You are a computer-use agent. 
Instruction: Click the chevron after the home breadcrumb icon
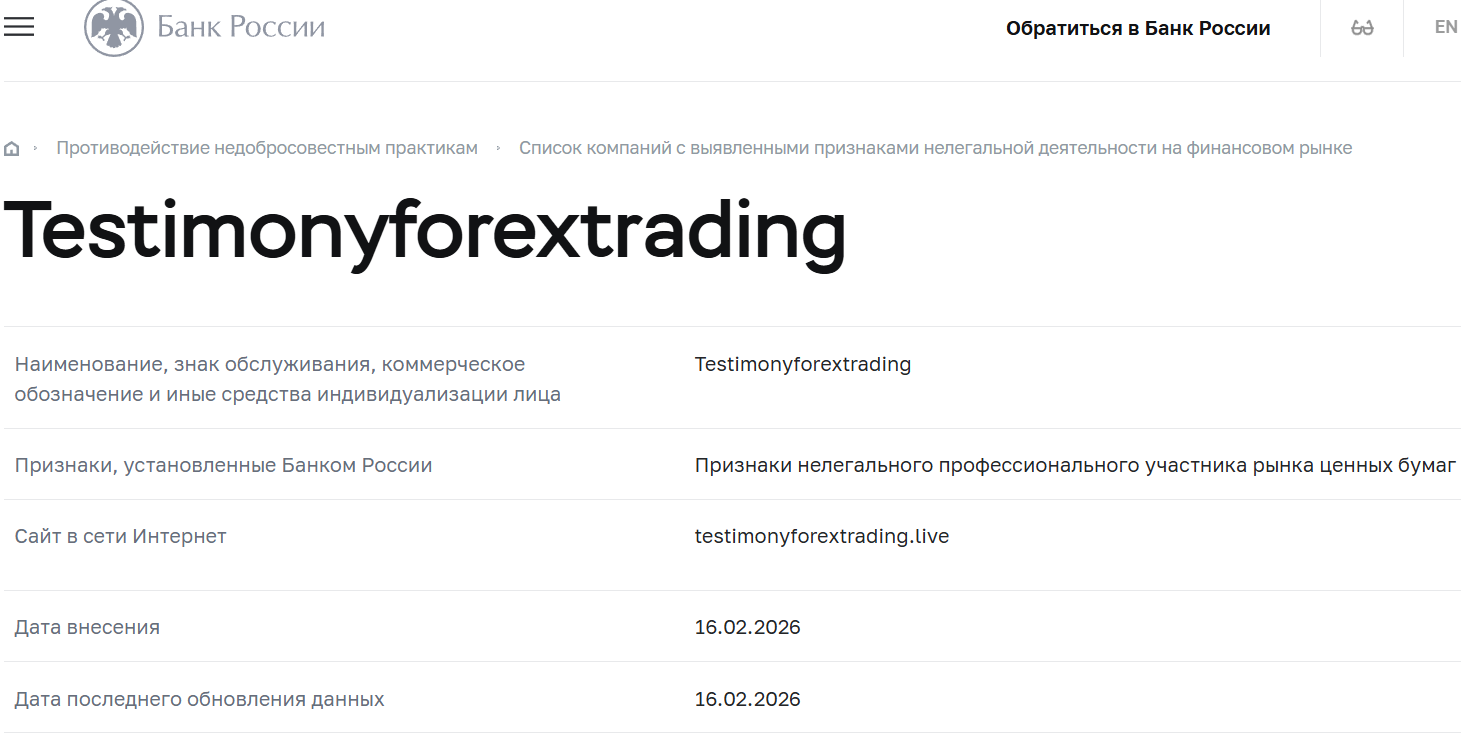36,147
